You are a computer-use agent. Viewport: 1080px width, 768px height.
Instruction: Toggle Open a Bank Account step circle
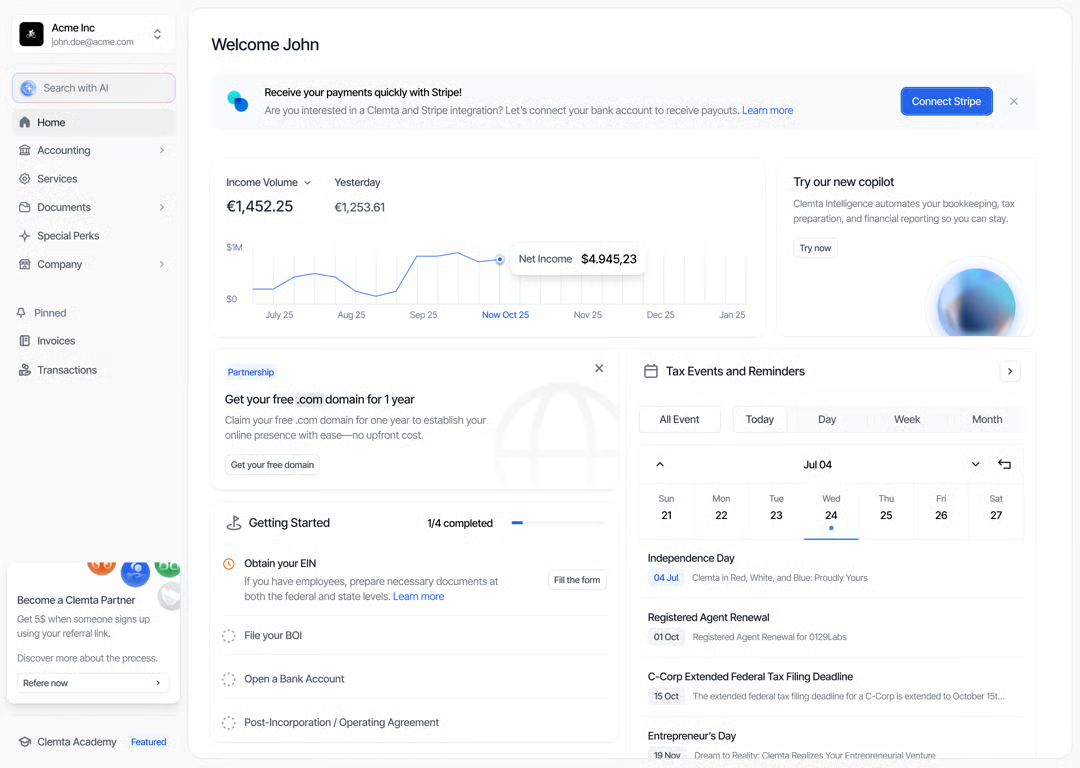[x=229, y=679]
